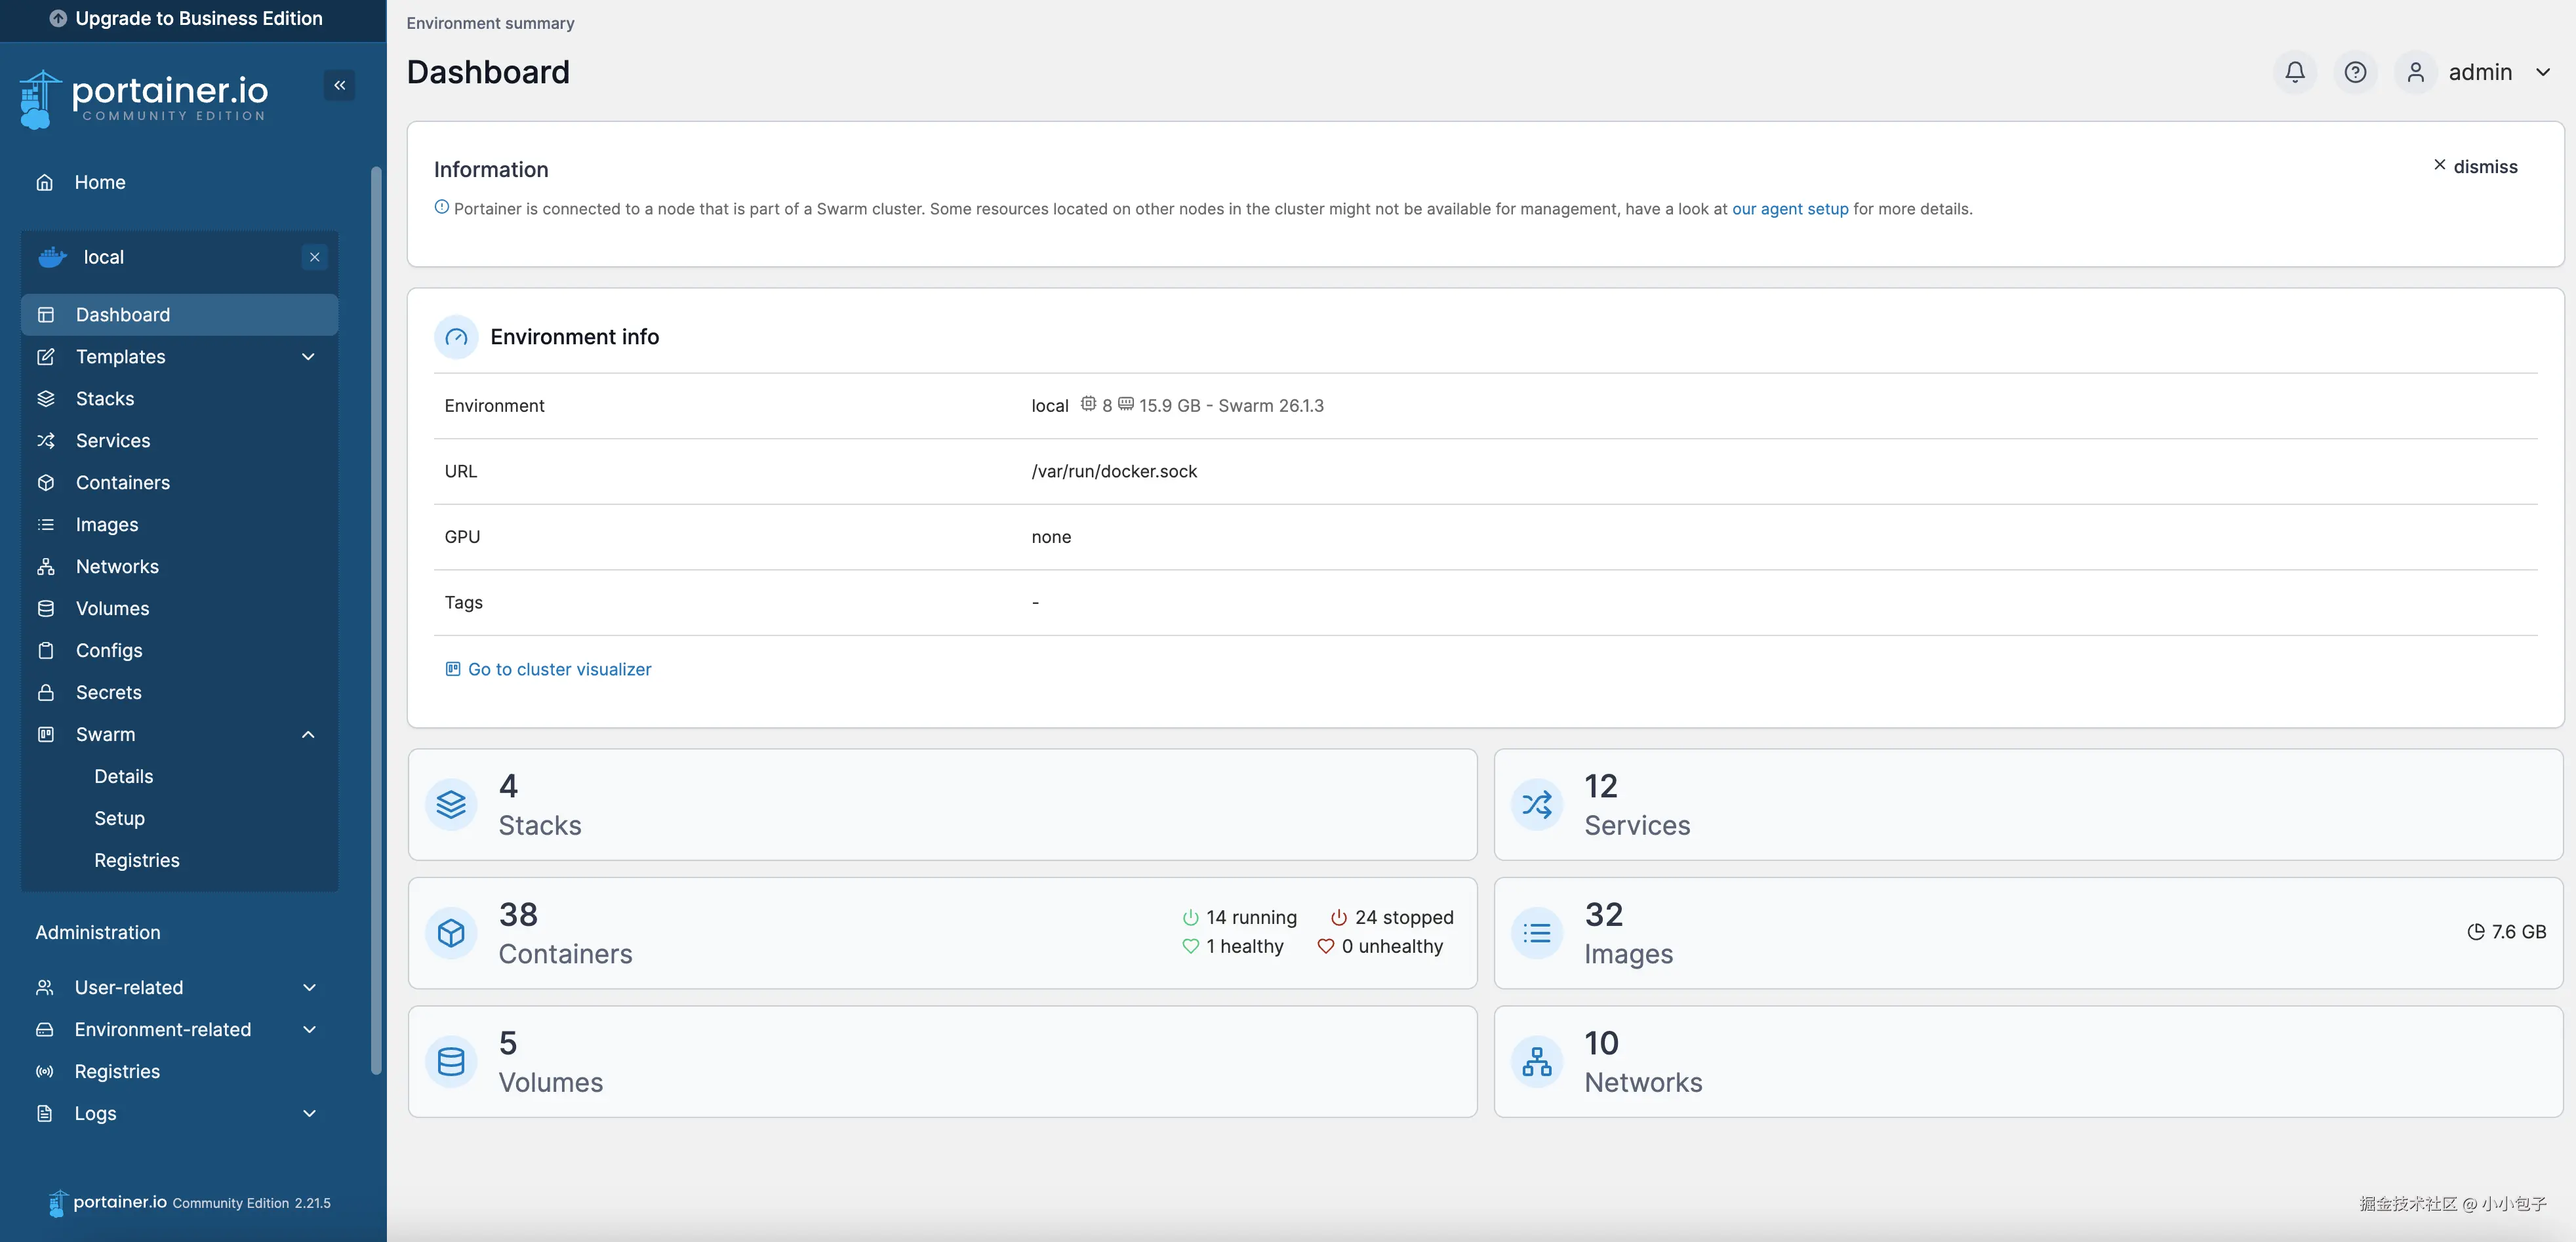Collapse the sidebar with double-chevron button
The image size is (2576, 1242).
340,85
